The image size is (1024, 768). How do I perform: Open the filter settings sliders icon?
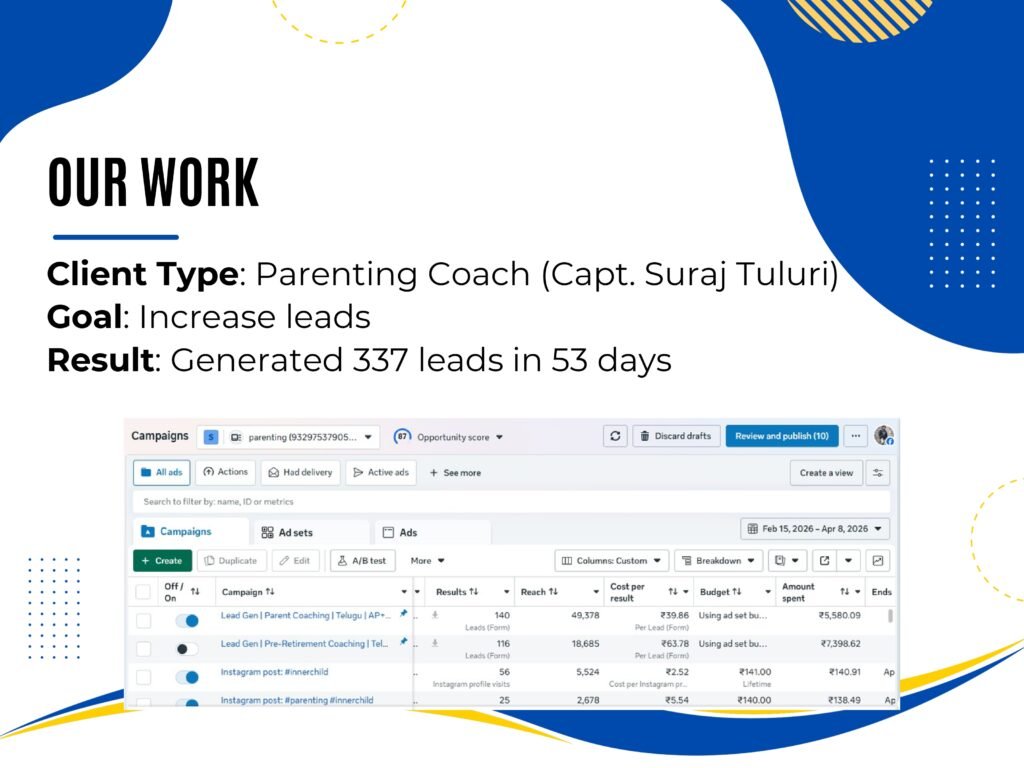point(878,473)
